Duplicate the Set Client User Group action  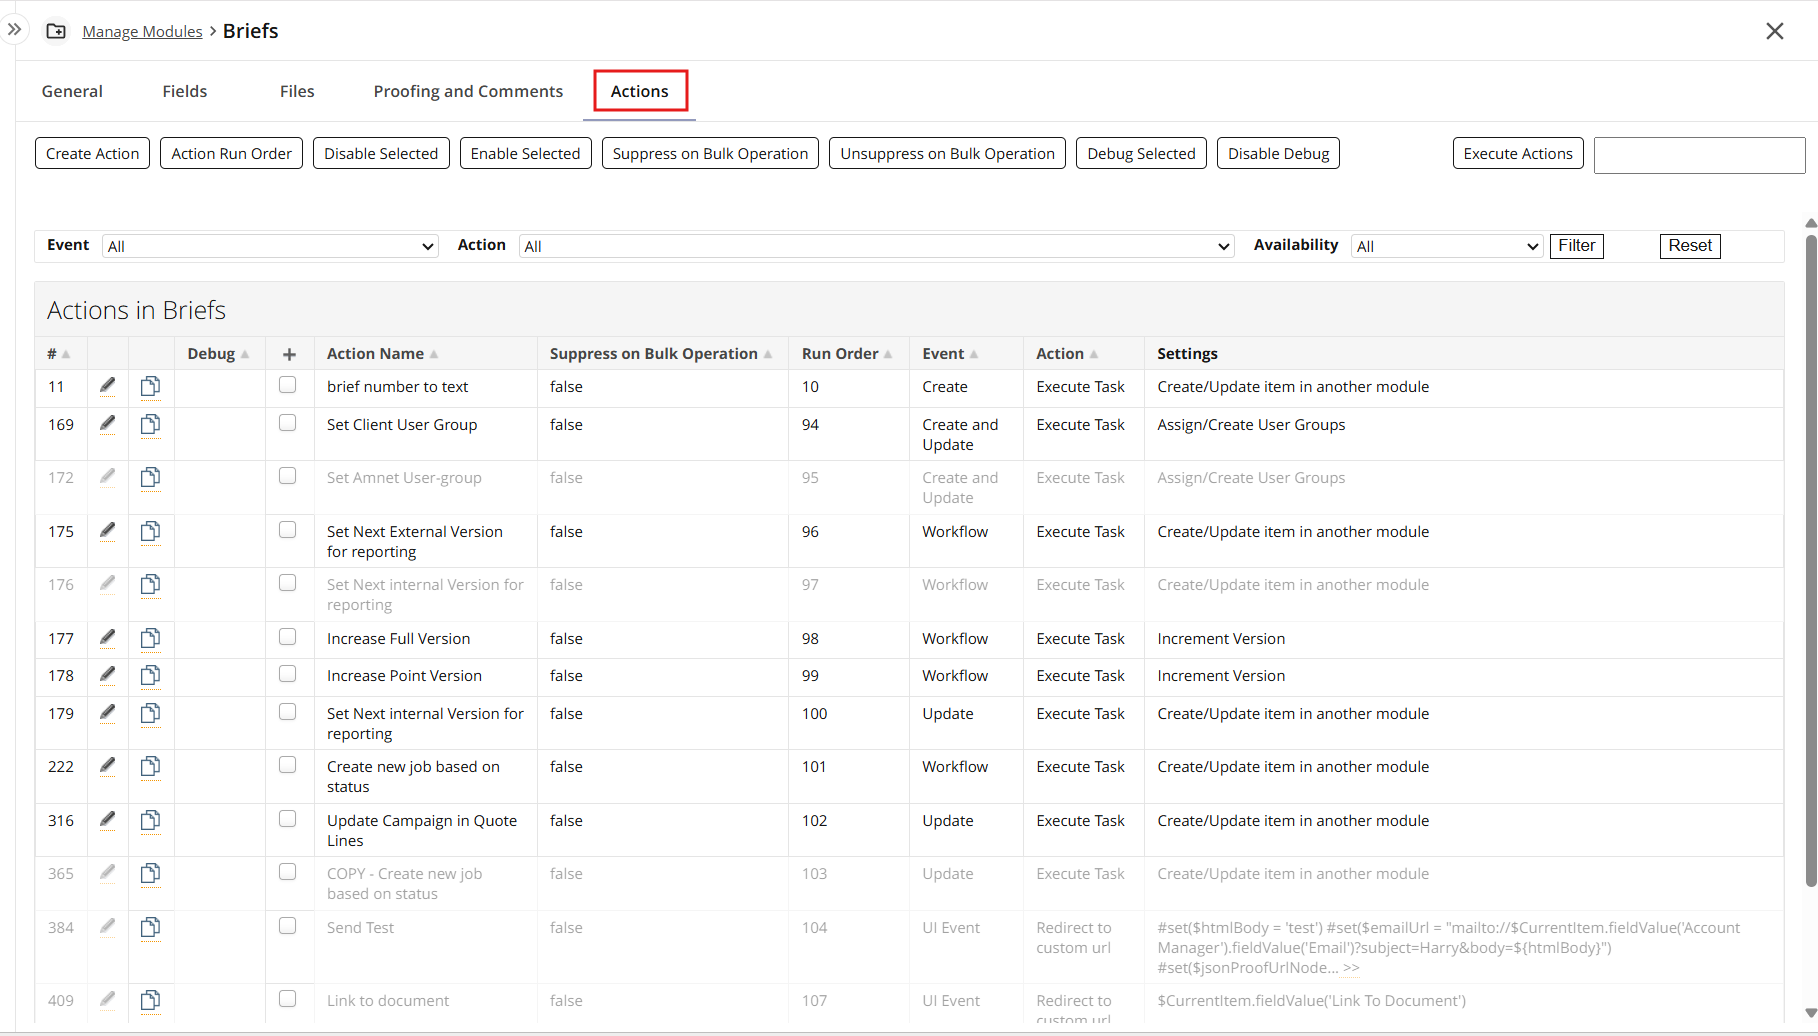click(x=150, y=424)
